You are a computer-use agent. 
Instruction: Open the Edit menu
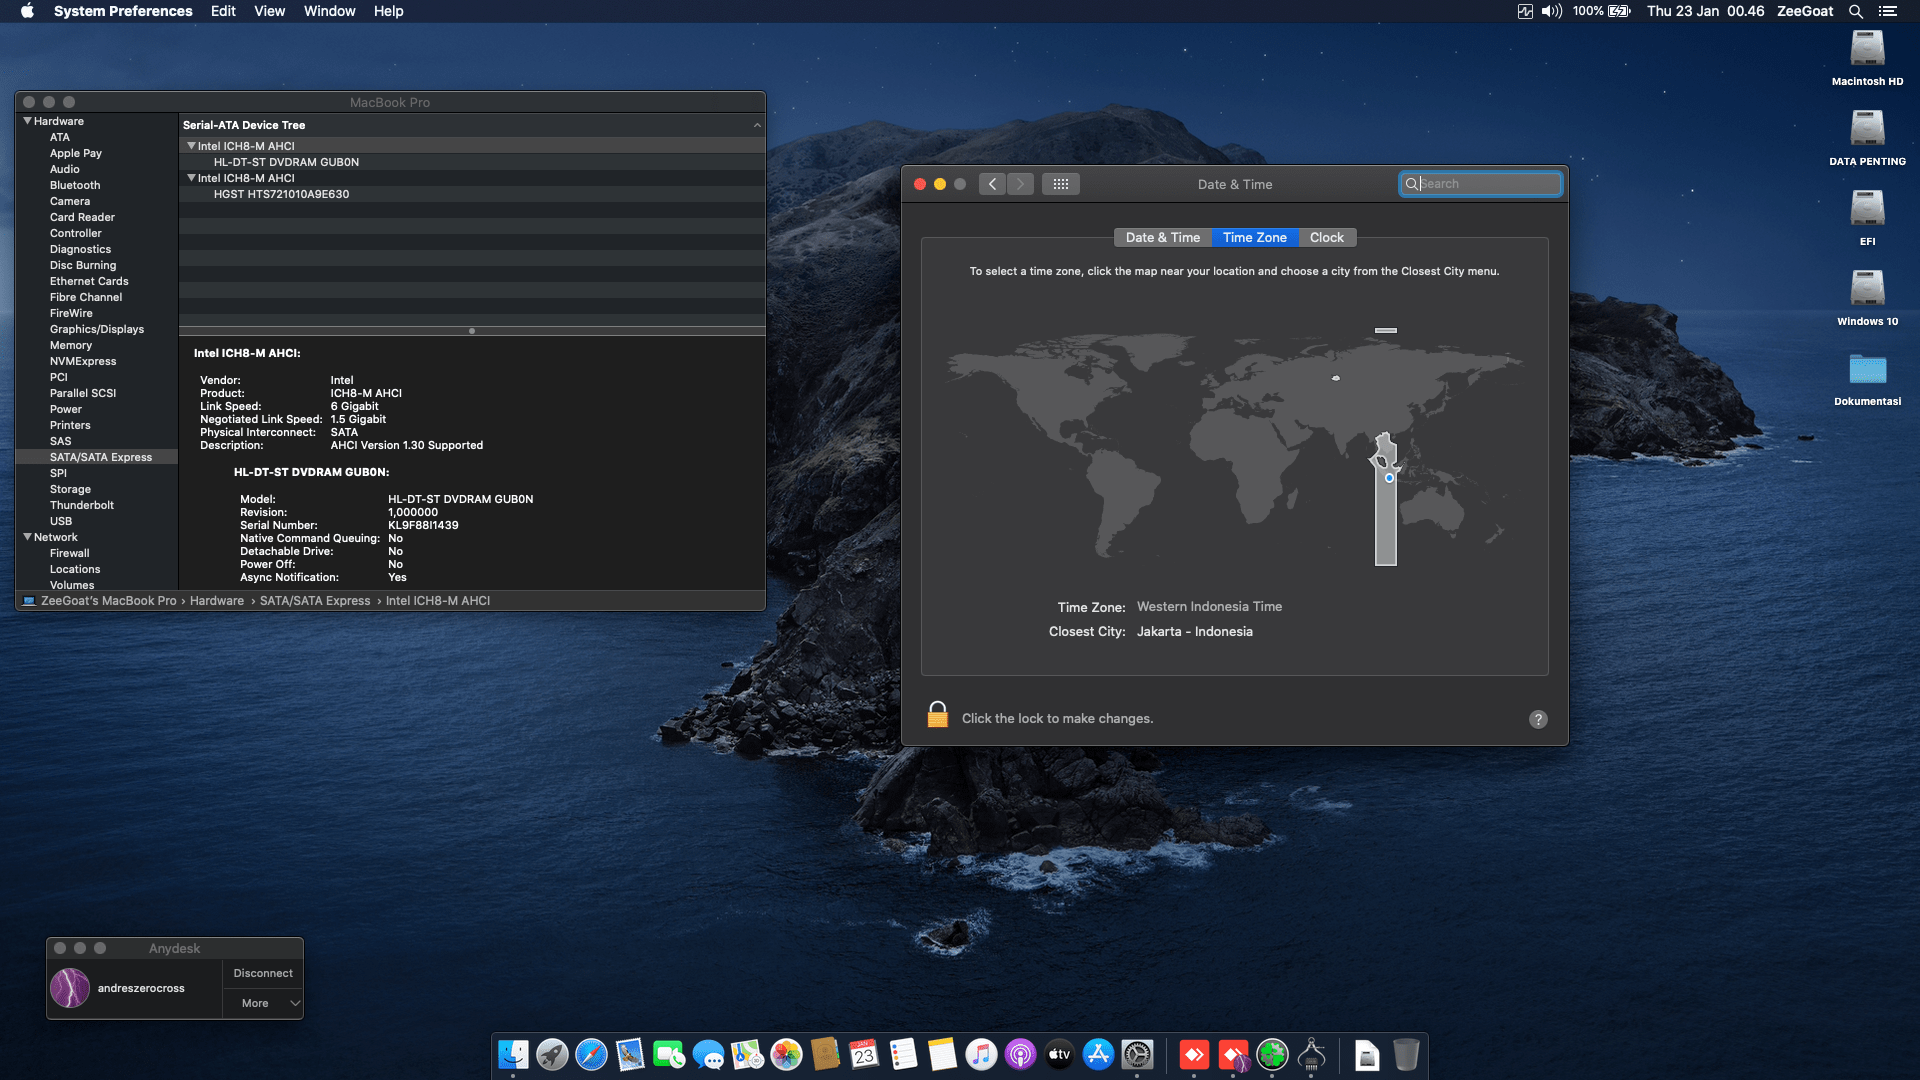(x=223, y=11)
